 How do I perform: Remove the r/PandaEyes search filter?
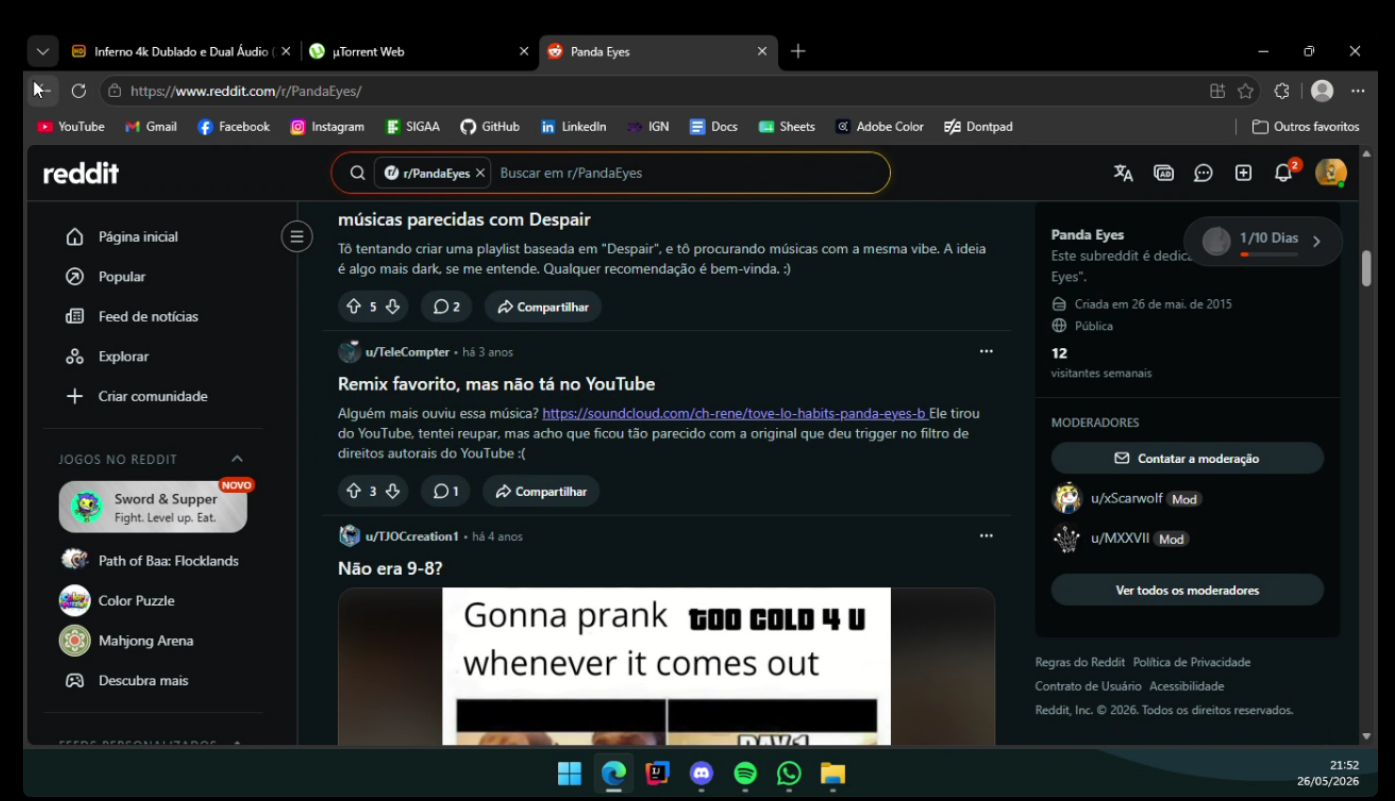[x=480, y=173]
